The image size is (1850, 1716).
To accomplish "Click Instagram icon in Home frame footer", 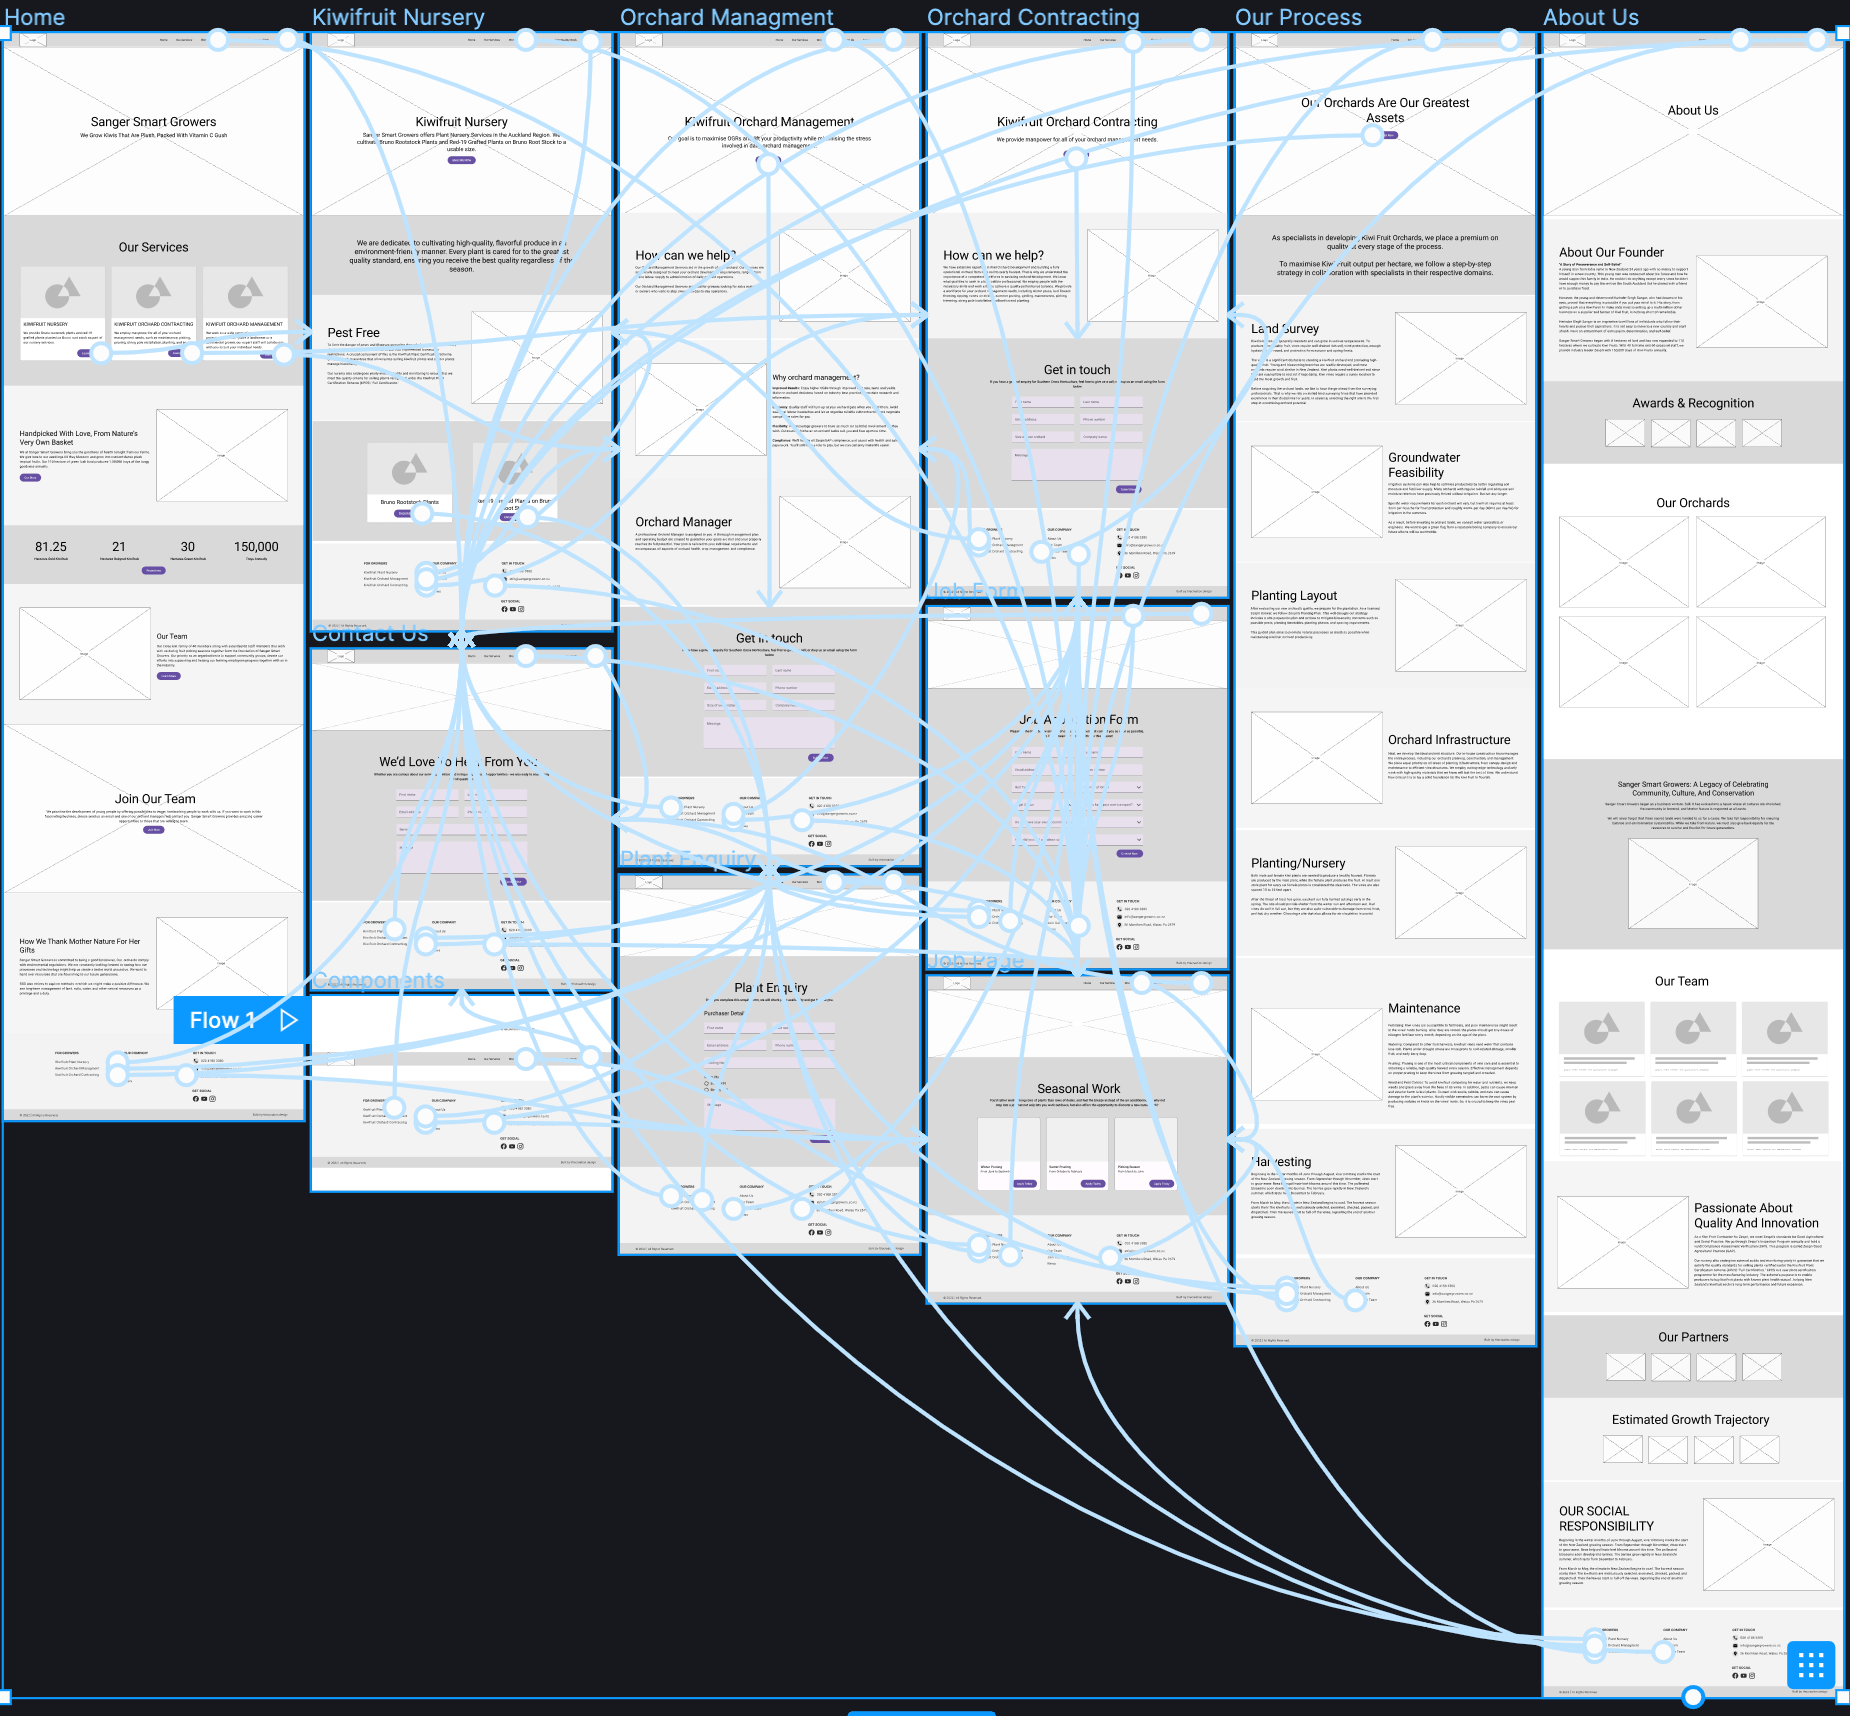I will [212, 1099].
